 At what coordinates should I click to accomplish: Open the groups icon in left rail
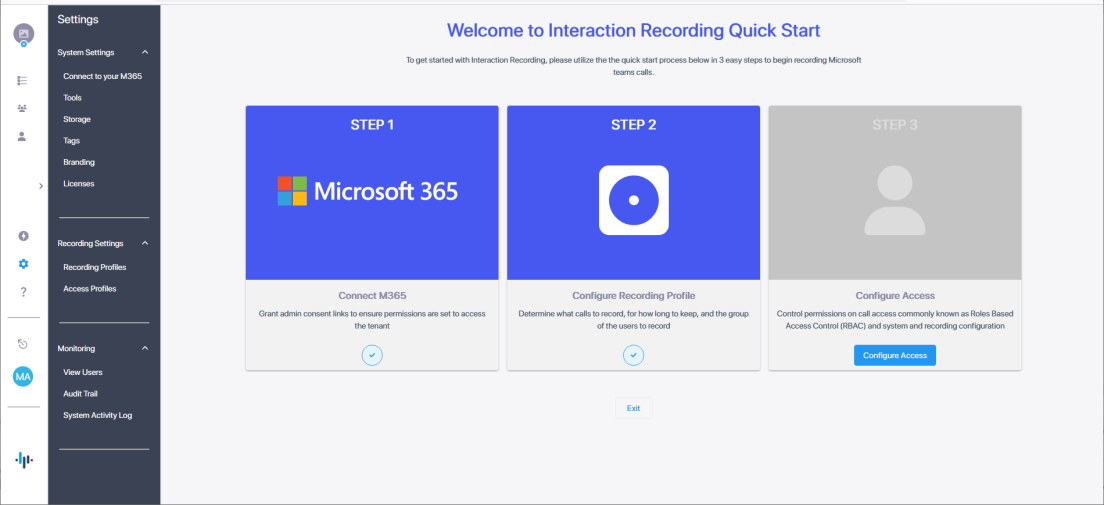click(23, 108)
